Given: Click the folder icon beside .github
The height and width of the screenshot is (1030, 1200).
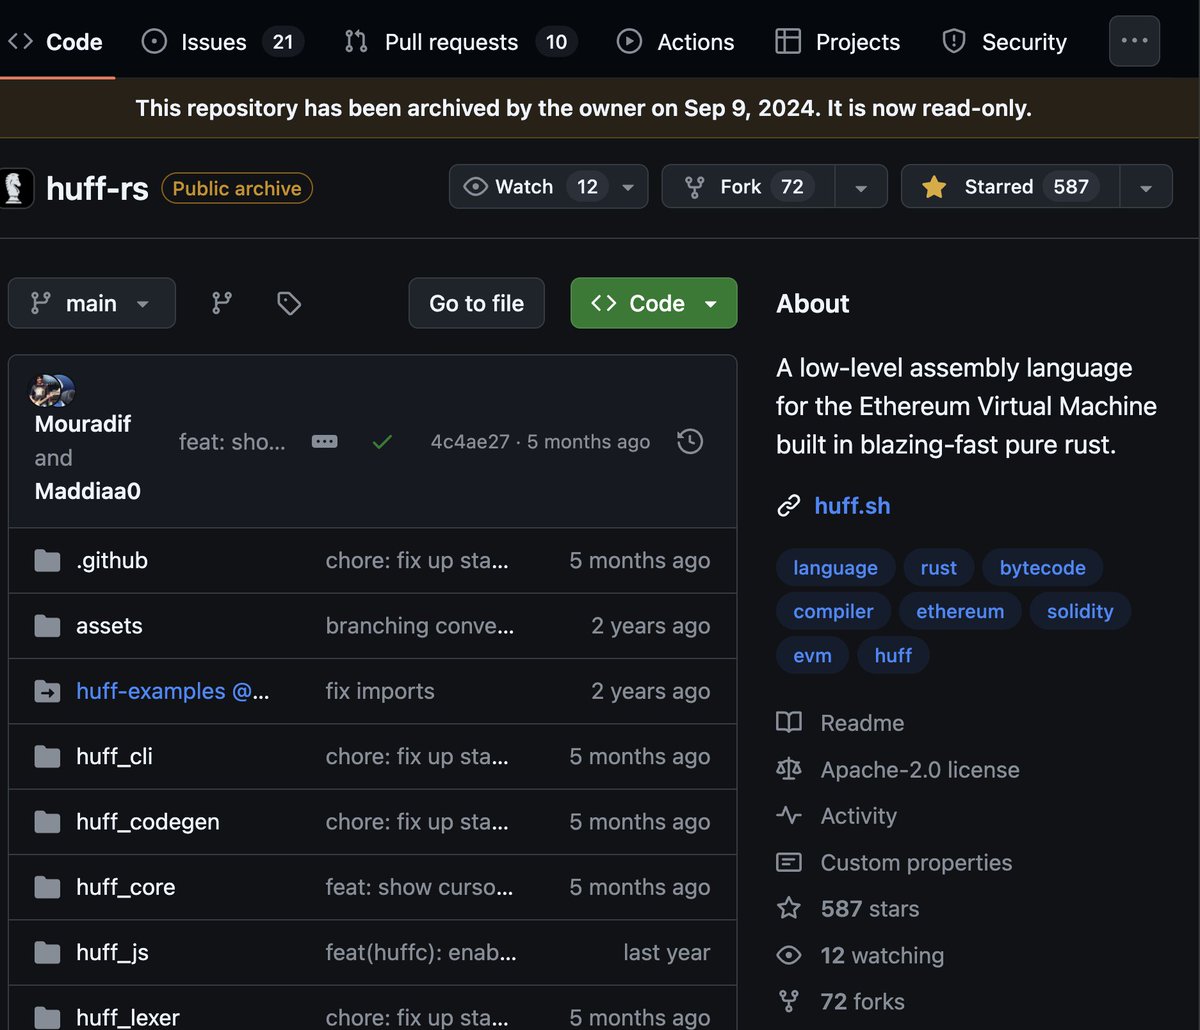Looking at the screenshot, I should click(x=47, y=561).
